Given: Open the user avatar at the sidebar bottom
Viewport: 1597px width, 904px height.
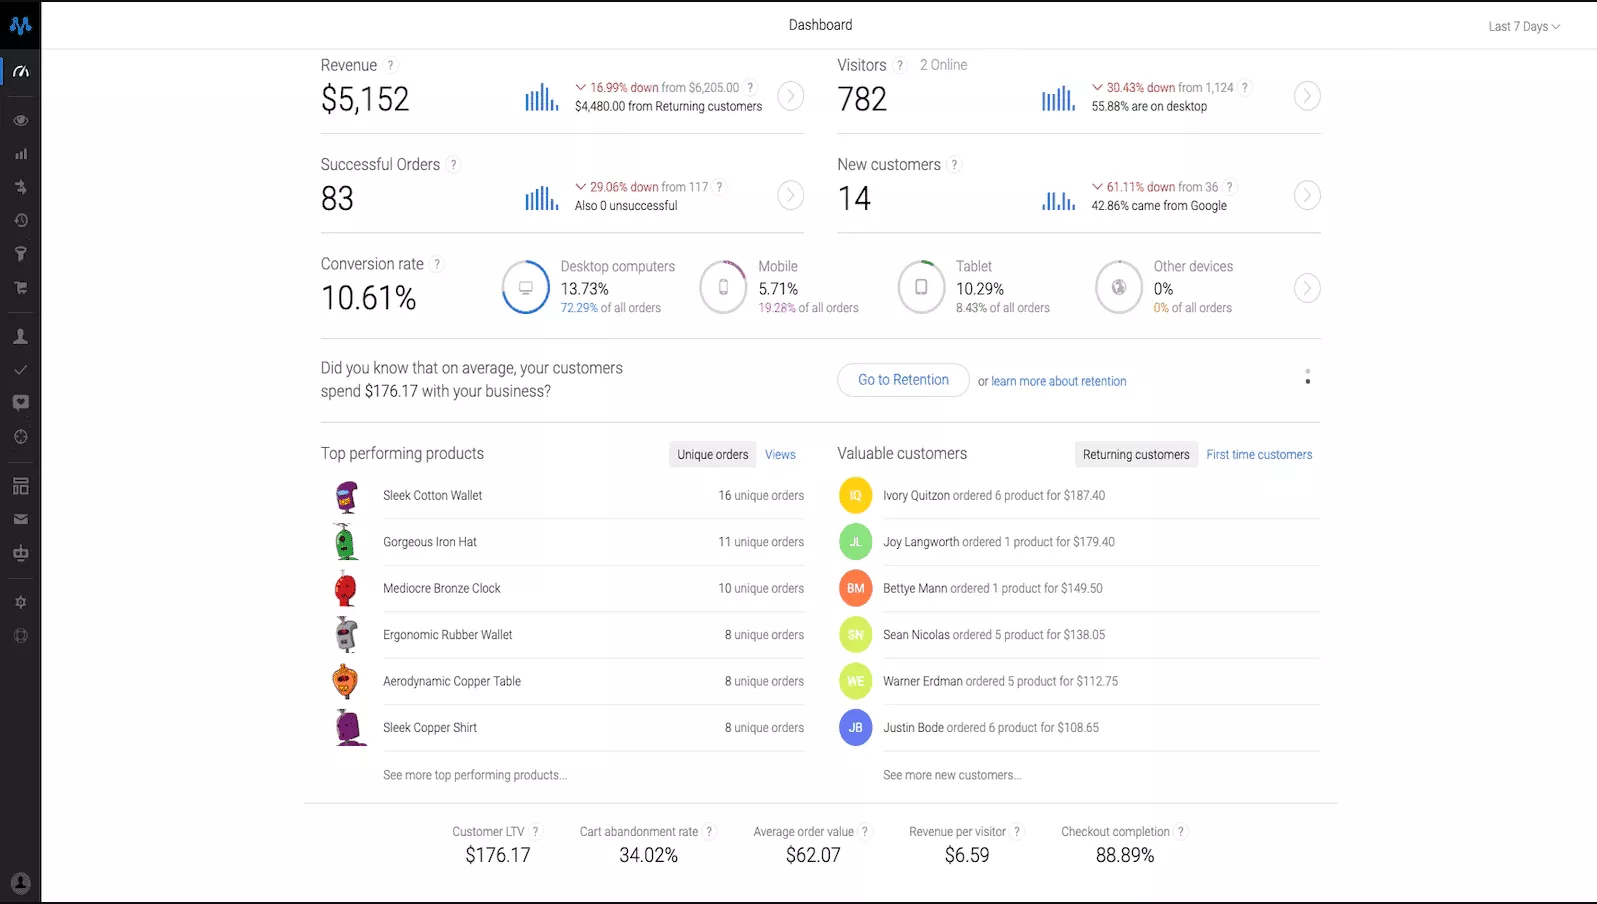Looking at the screenshot, I should pos(20,883).
